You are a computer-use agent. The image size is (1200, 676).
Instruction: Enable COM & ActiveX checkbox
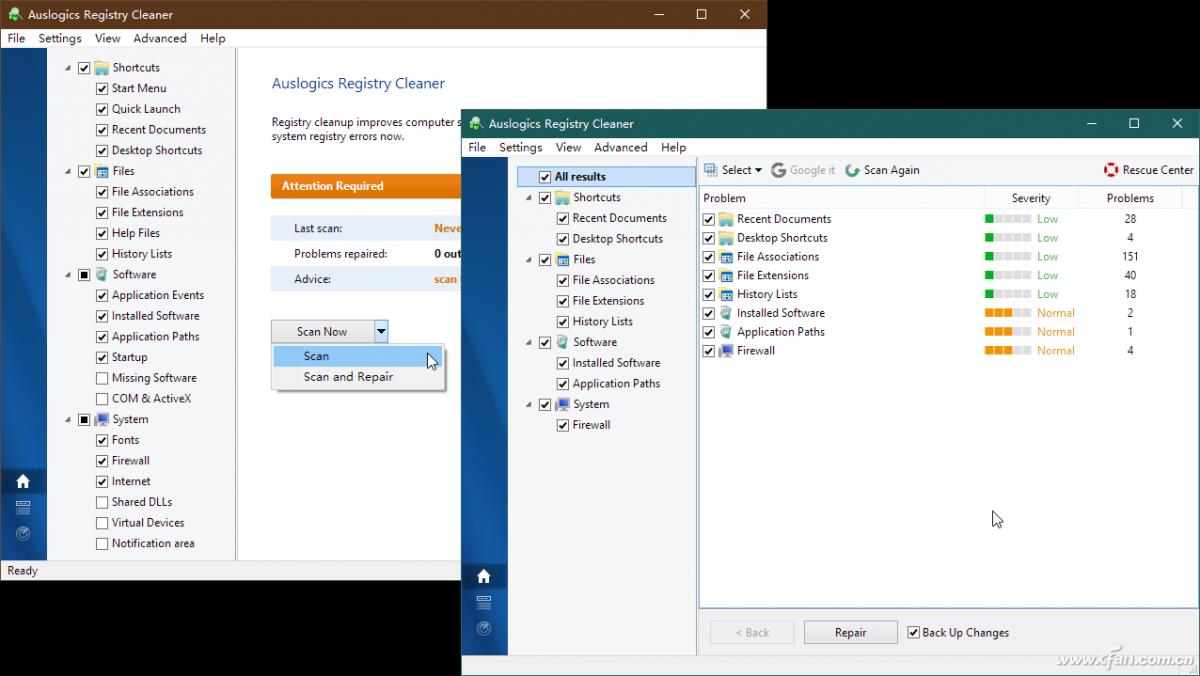[102, 399]
